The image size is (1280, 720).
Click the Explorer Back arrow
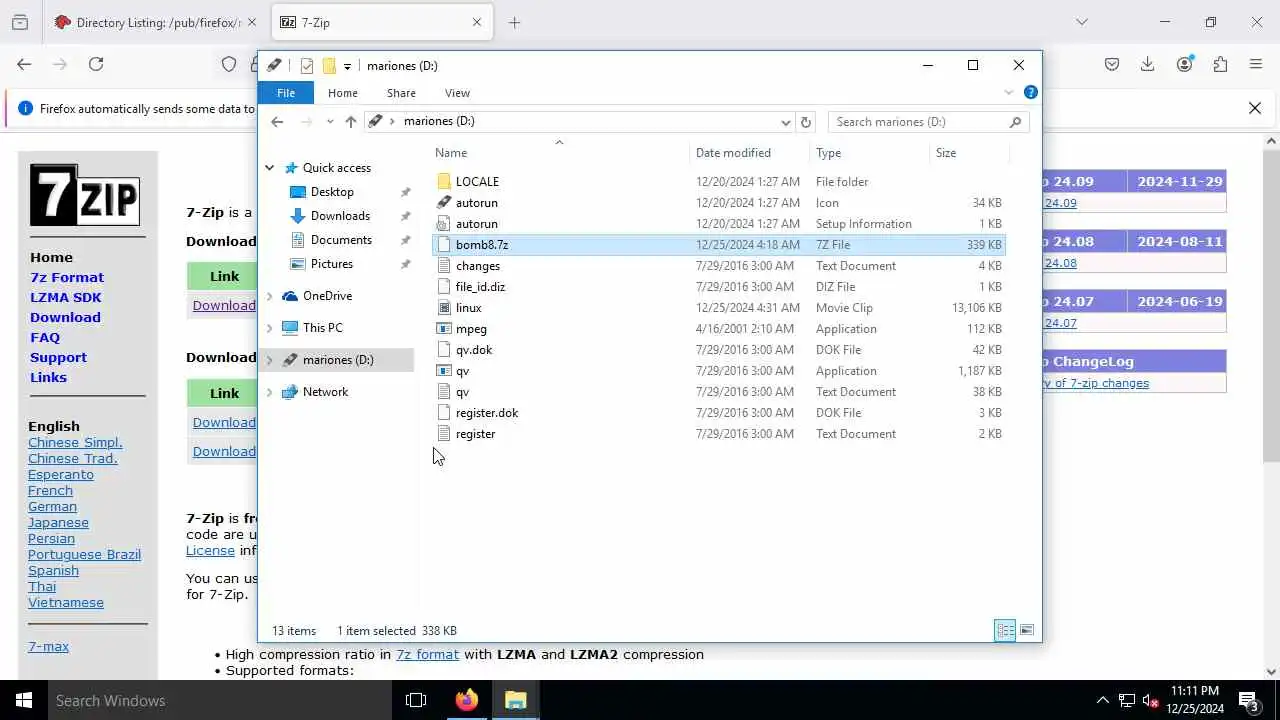277,121
